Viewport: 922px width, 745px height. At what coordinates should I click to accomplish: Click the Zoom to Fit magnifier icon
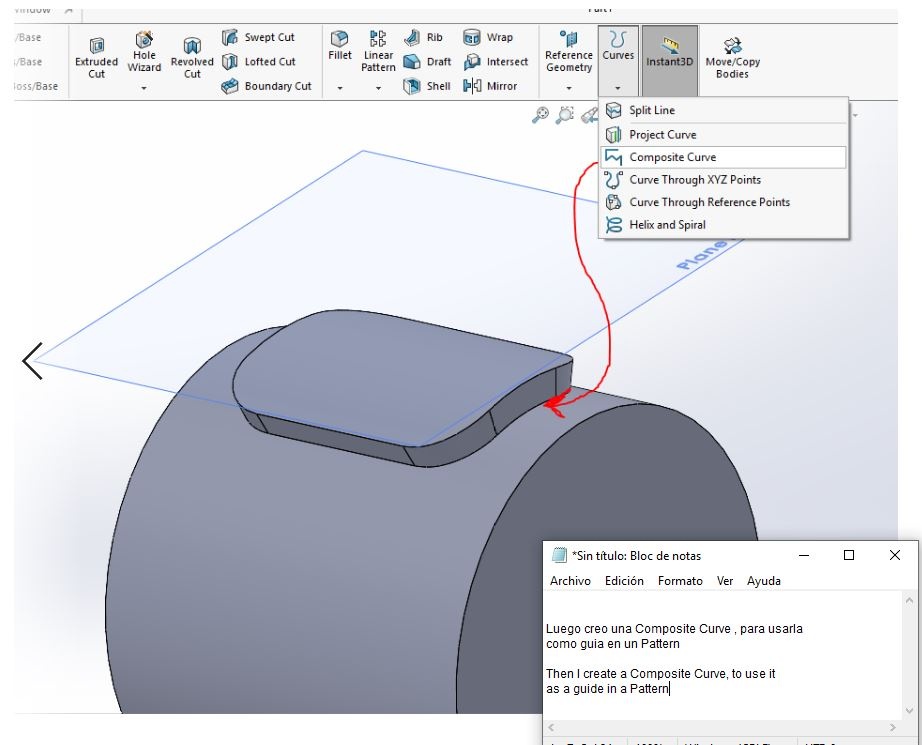coord(540,115)
